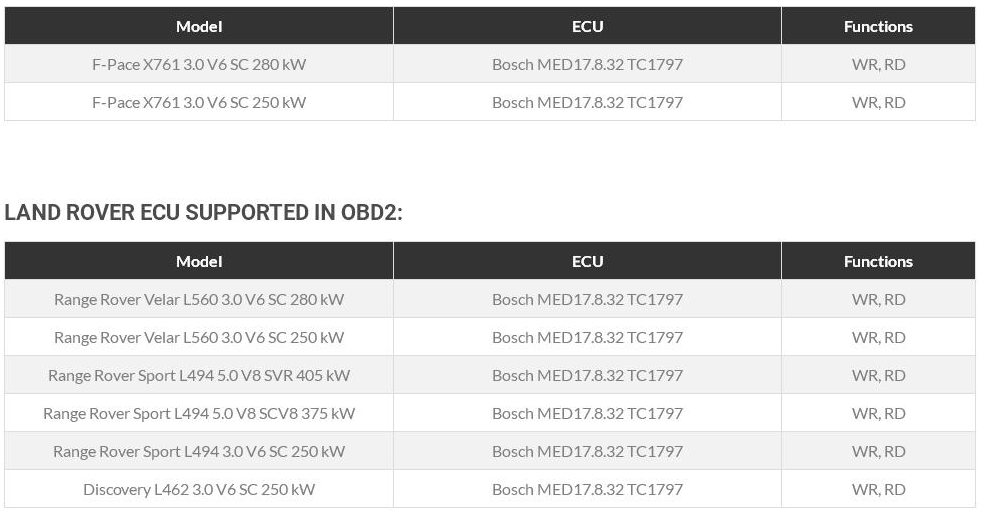Click Range Rover Sport L494 3.0 V6 SC 250 kW

coord(199,452)
